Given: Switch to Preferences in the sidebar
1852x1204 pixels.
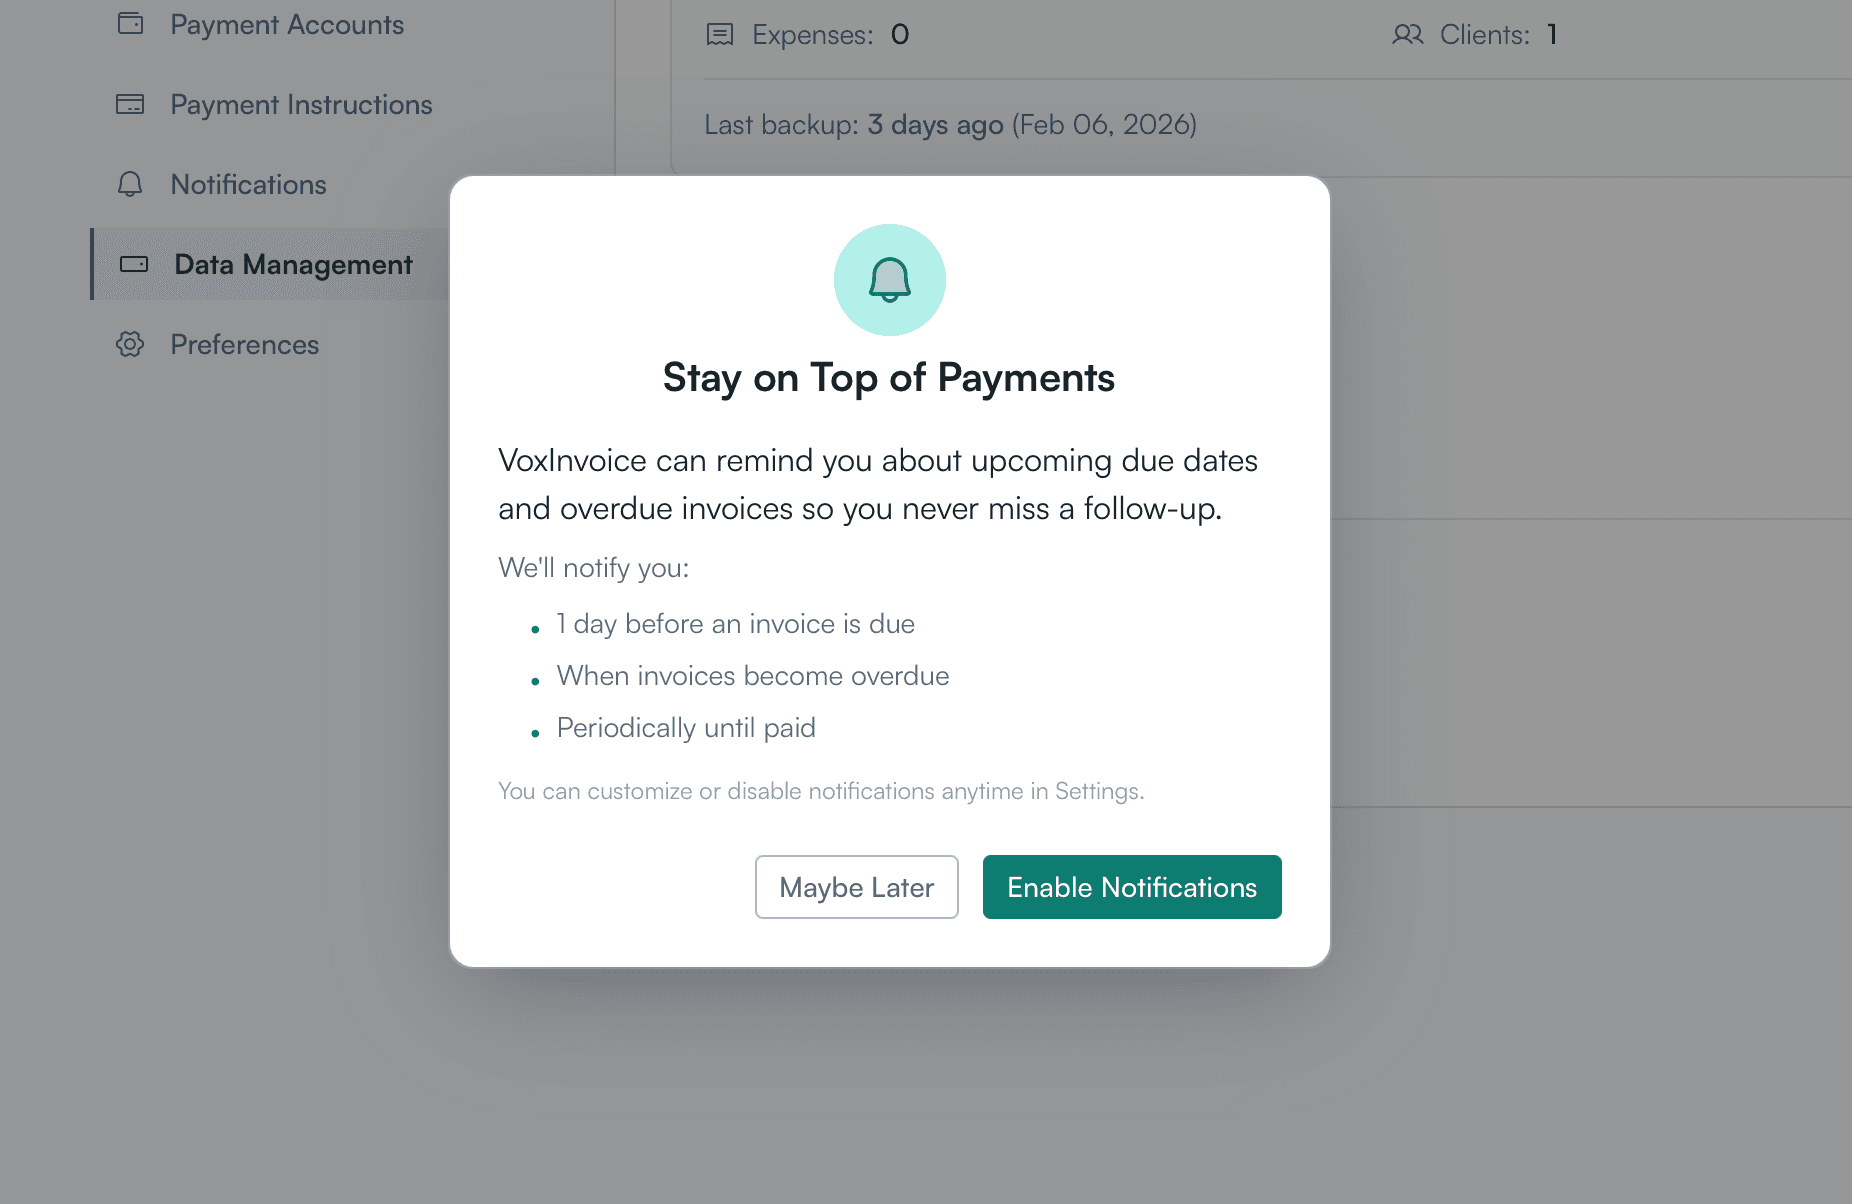Looking at the screenshot, I should pos(244,344).
